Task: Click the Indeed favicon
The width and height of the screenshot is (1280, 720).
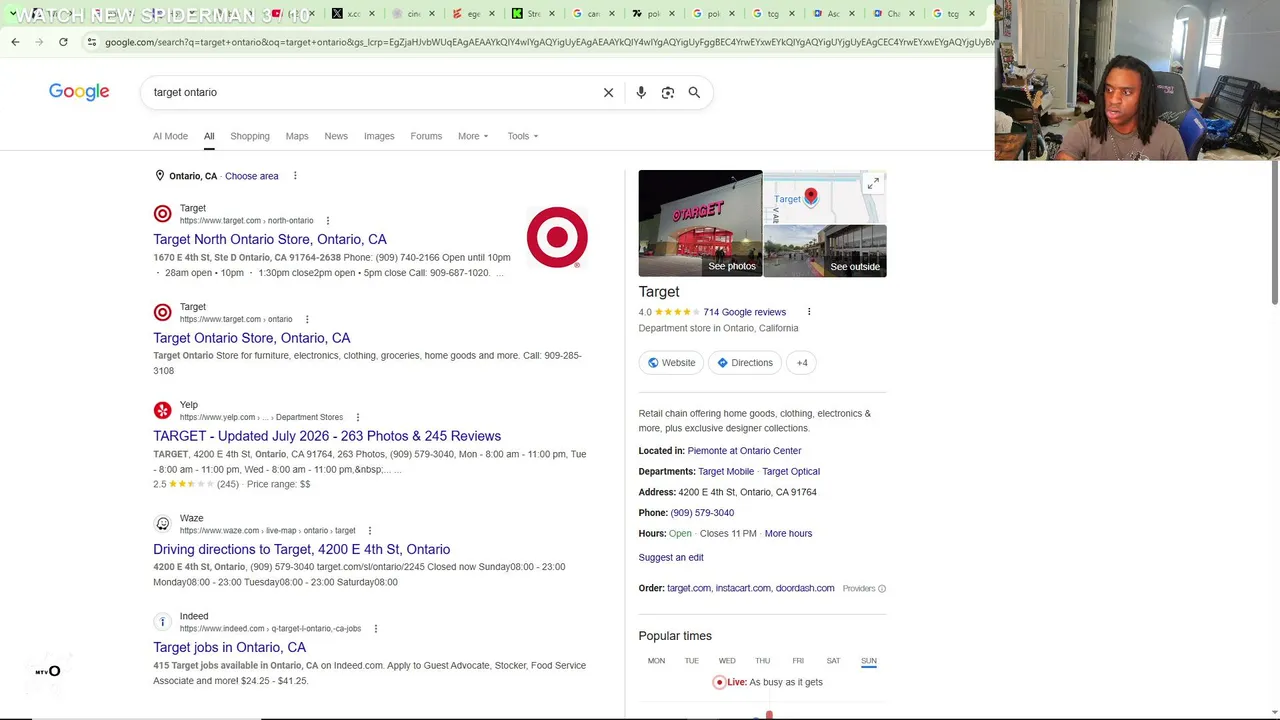Action: [x=162, y=622]
